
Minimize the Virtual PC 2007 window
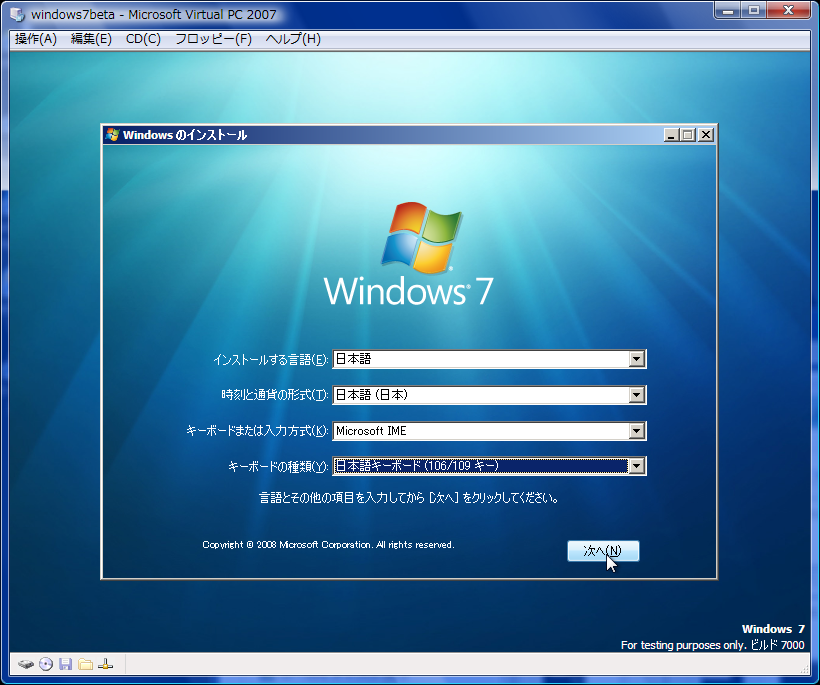click(728, 10)
